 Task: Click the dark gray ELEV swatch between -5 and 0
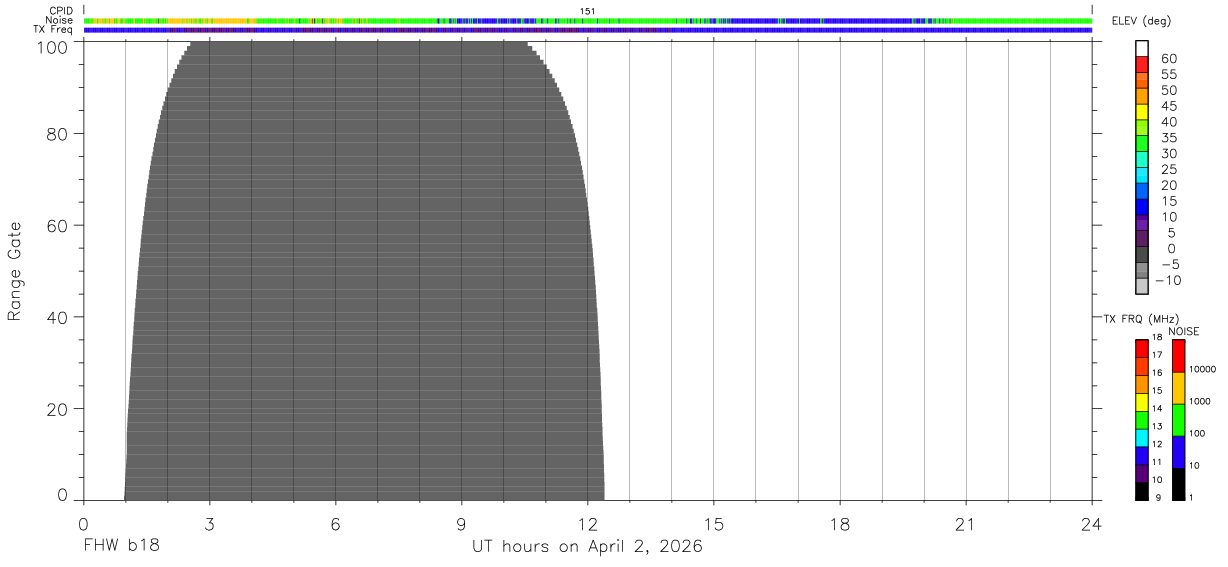[1142, 255]
